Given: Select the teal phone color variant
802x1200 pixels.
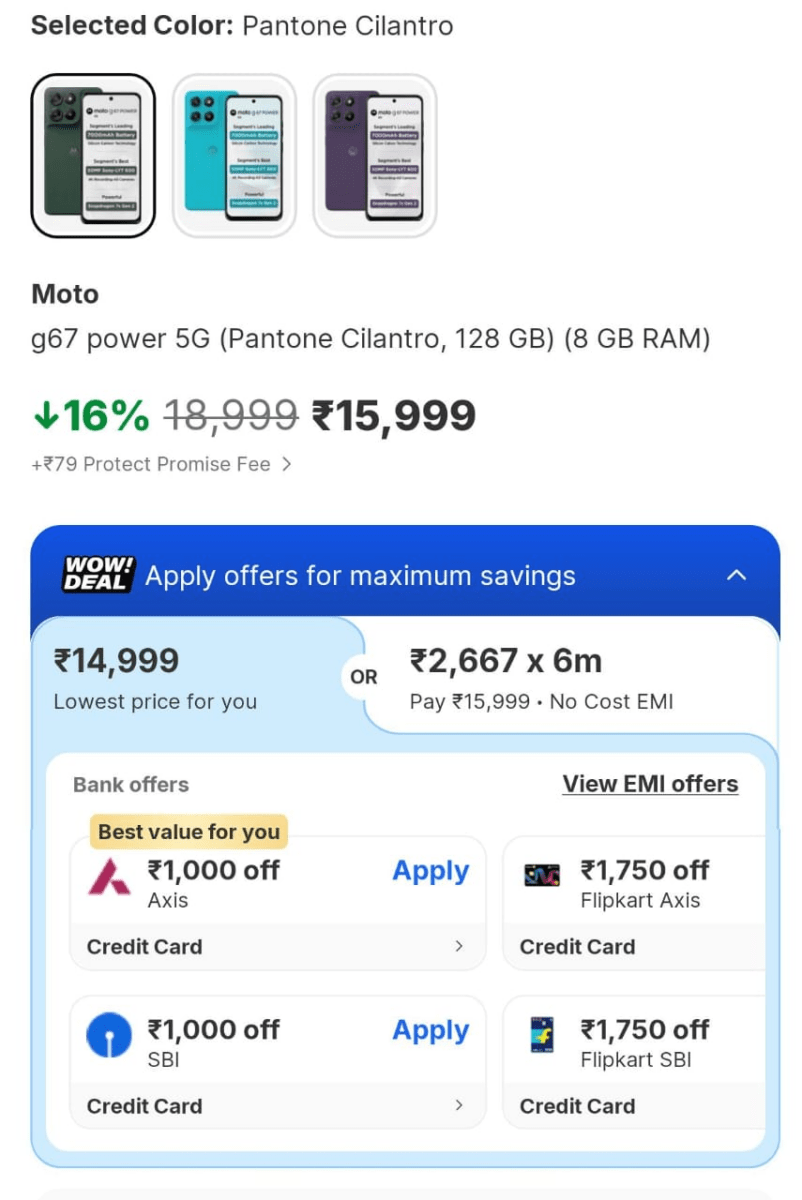Looking at the screenshot, I should 235,154.
